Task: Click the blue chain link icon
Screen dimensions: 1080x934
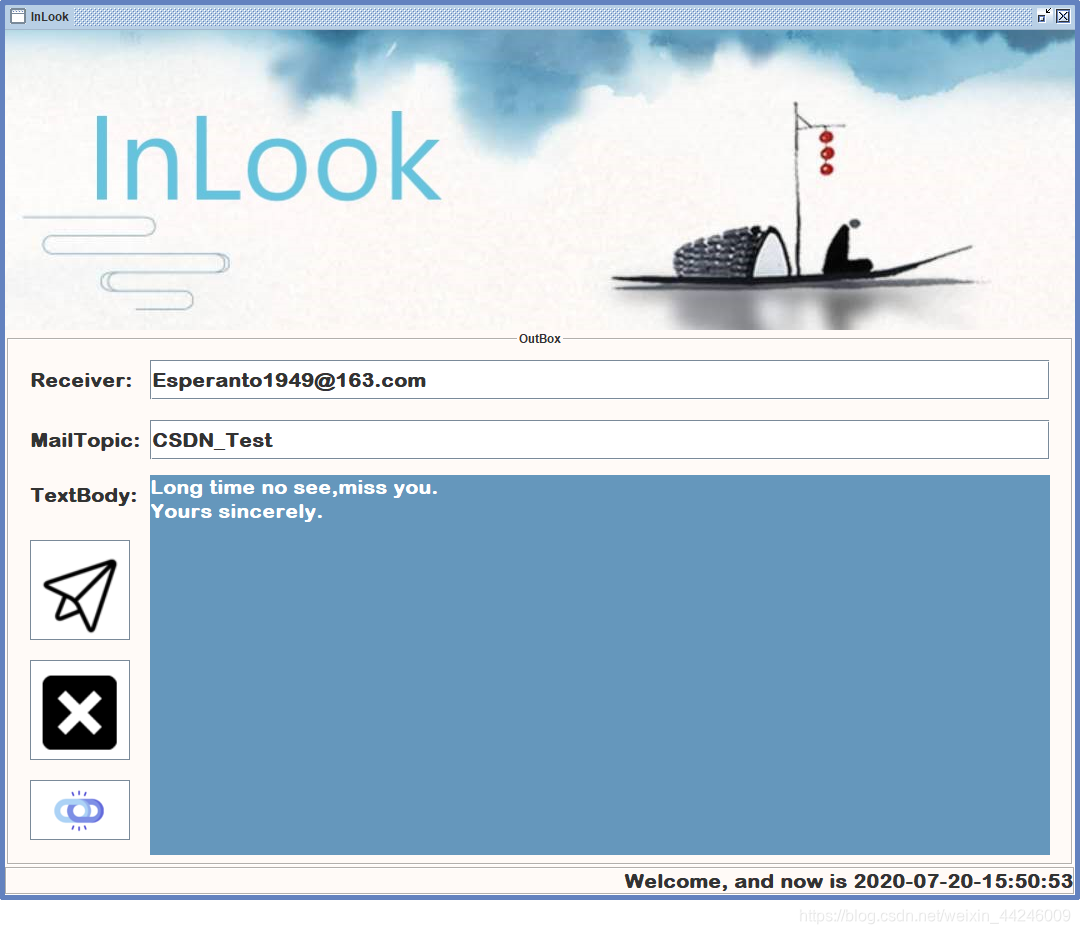Action: [80, 810]
